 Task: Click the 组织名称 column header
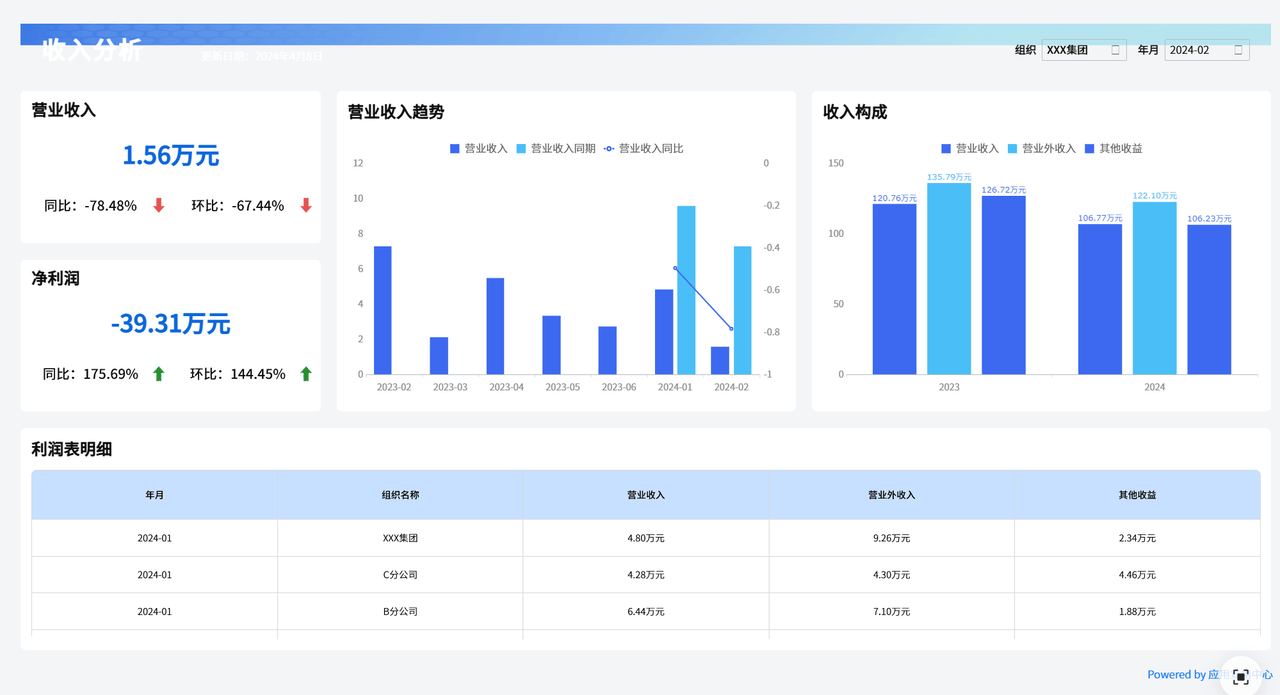pos(400,495)
